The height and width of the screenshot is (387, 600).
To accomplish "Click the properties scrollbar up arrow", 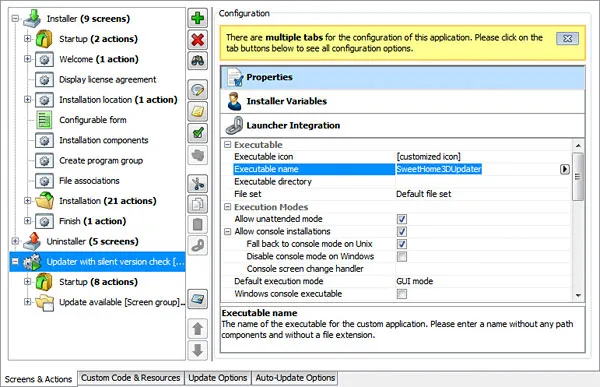I will [578, 145].
